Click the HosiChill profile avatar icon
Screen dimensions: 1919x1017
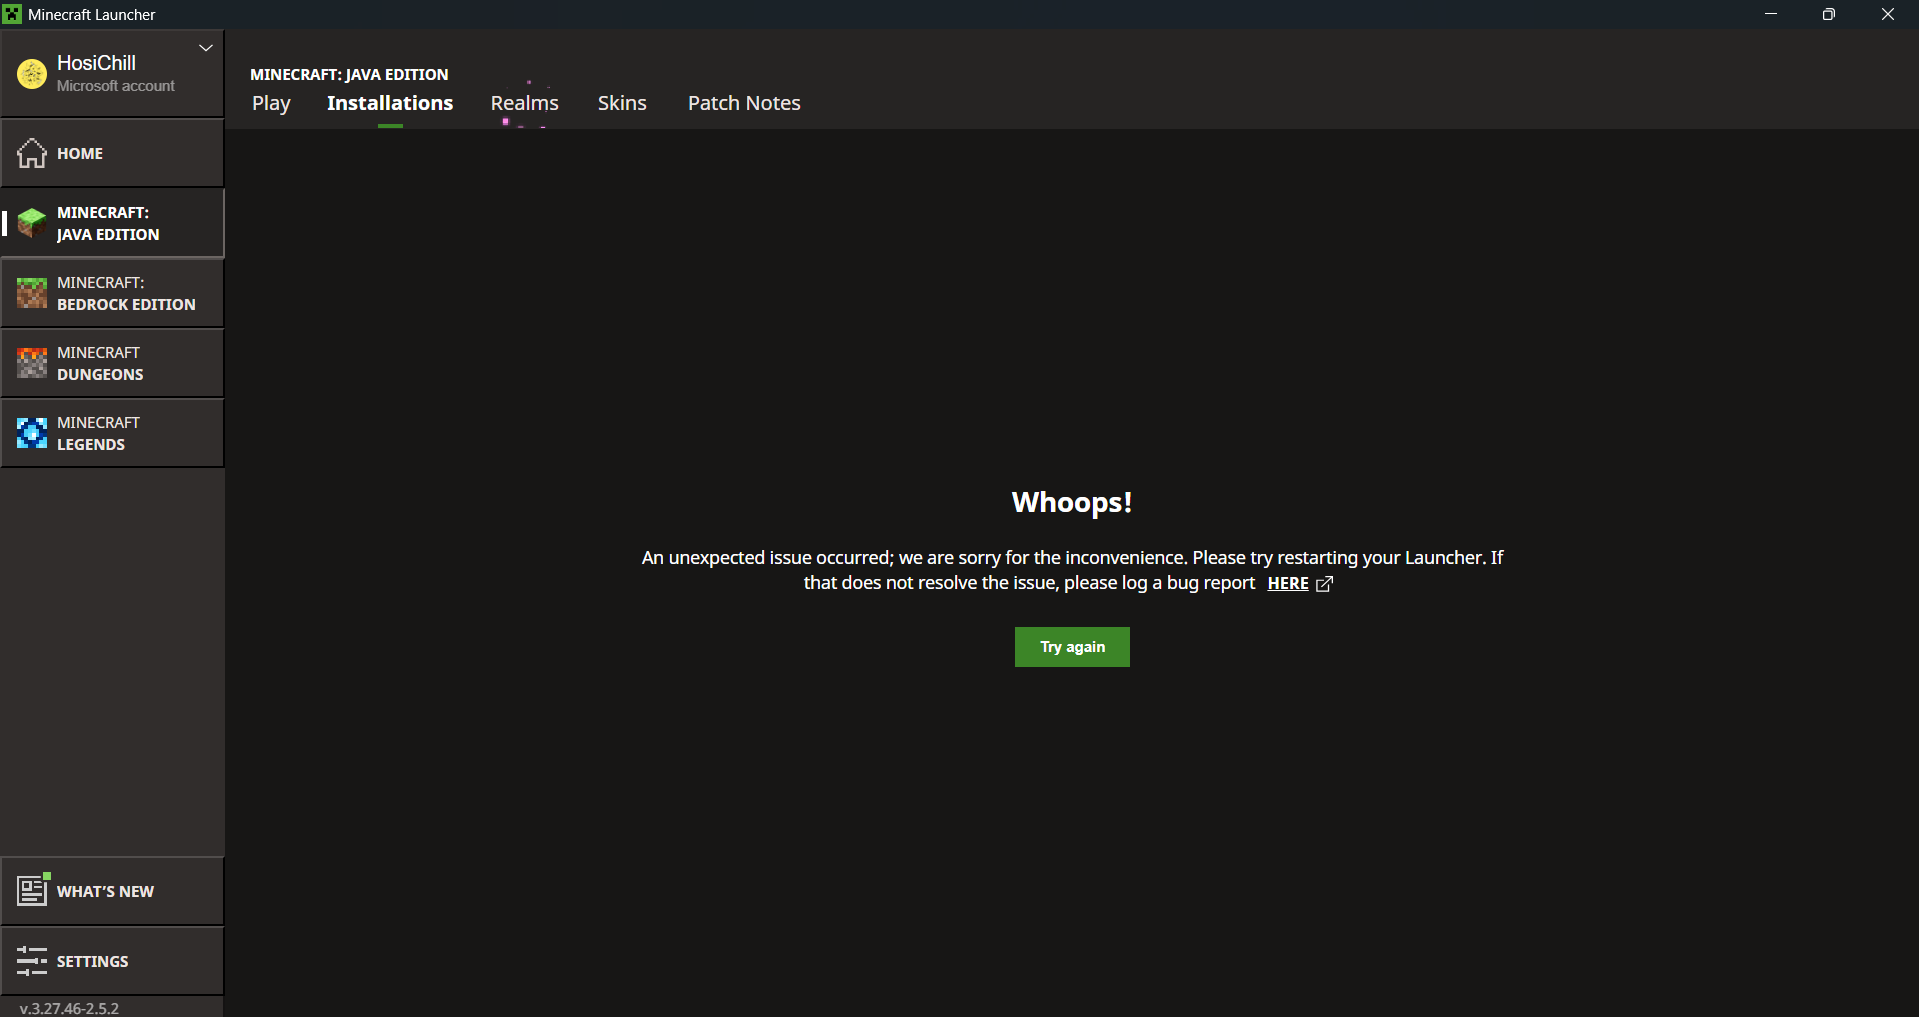coord(32,74)
